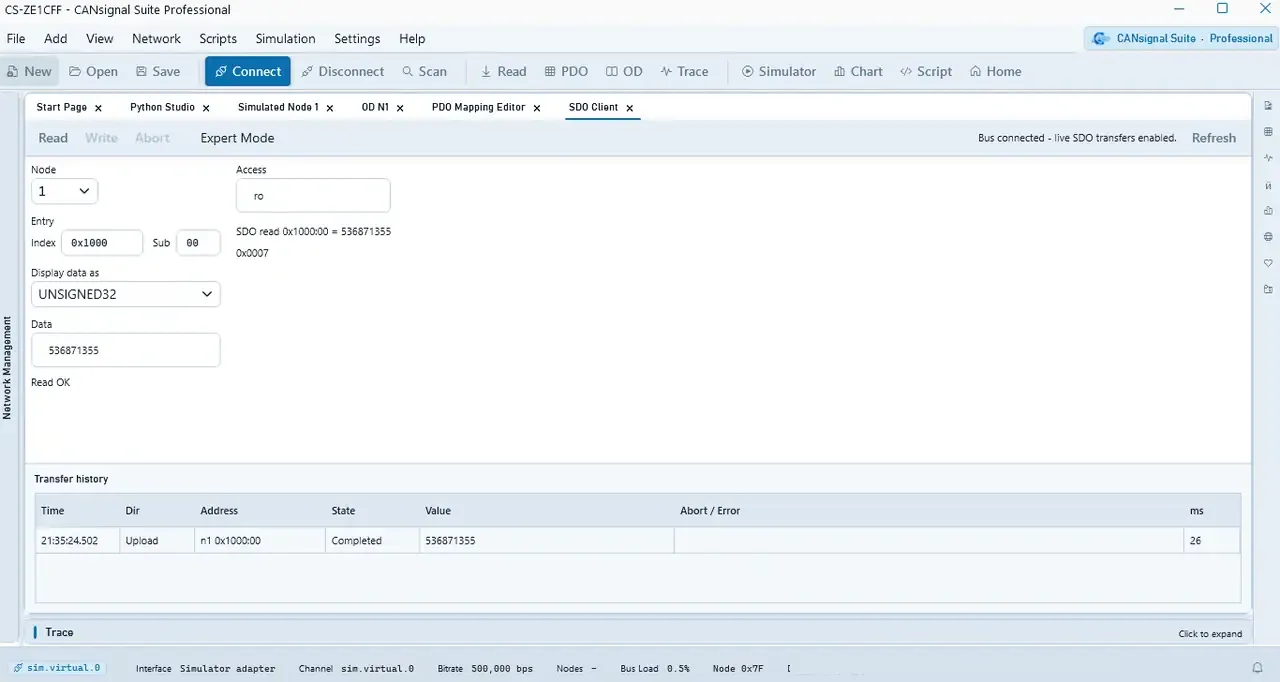Click the bar chart icon in right sidebar
1280x682 pixels.
coord(1268,211)
